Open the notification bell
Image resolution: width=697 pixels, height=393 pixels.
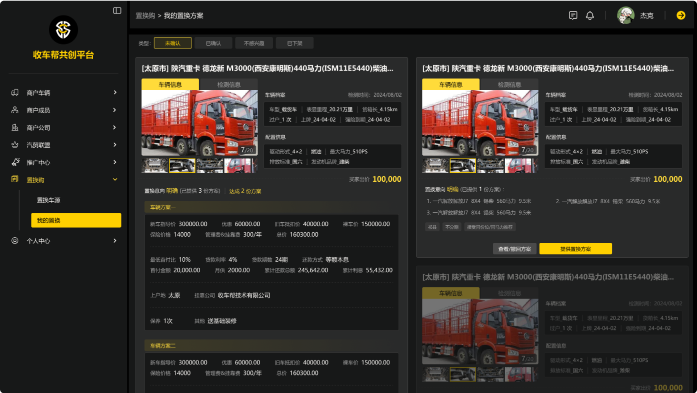[x=590, y=16]
